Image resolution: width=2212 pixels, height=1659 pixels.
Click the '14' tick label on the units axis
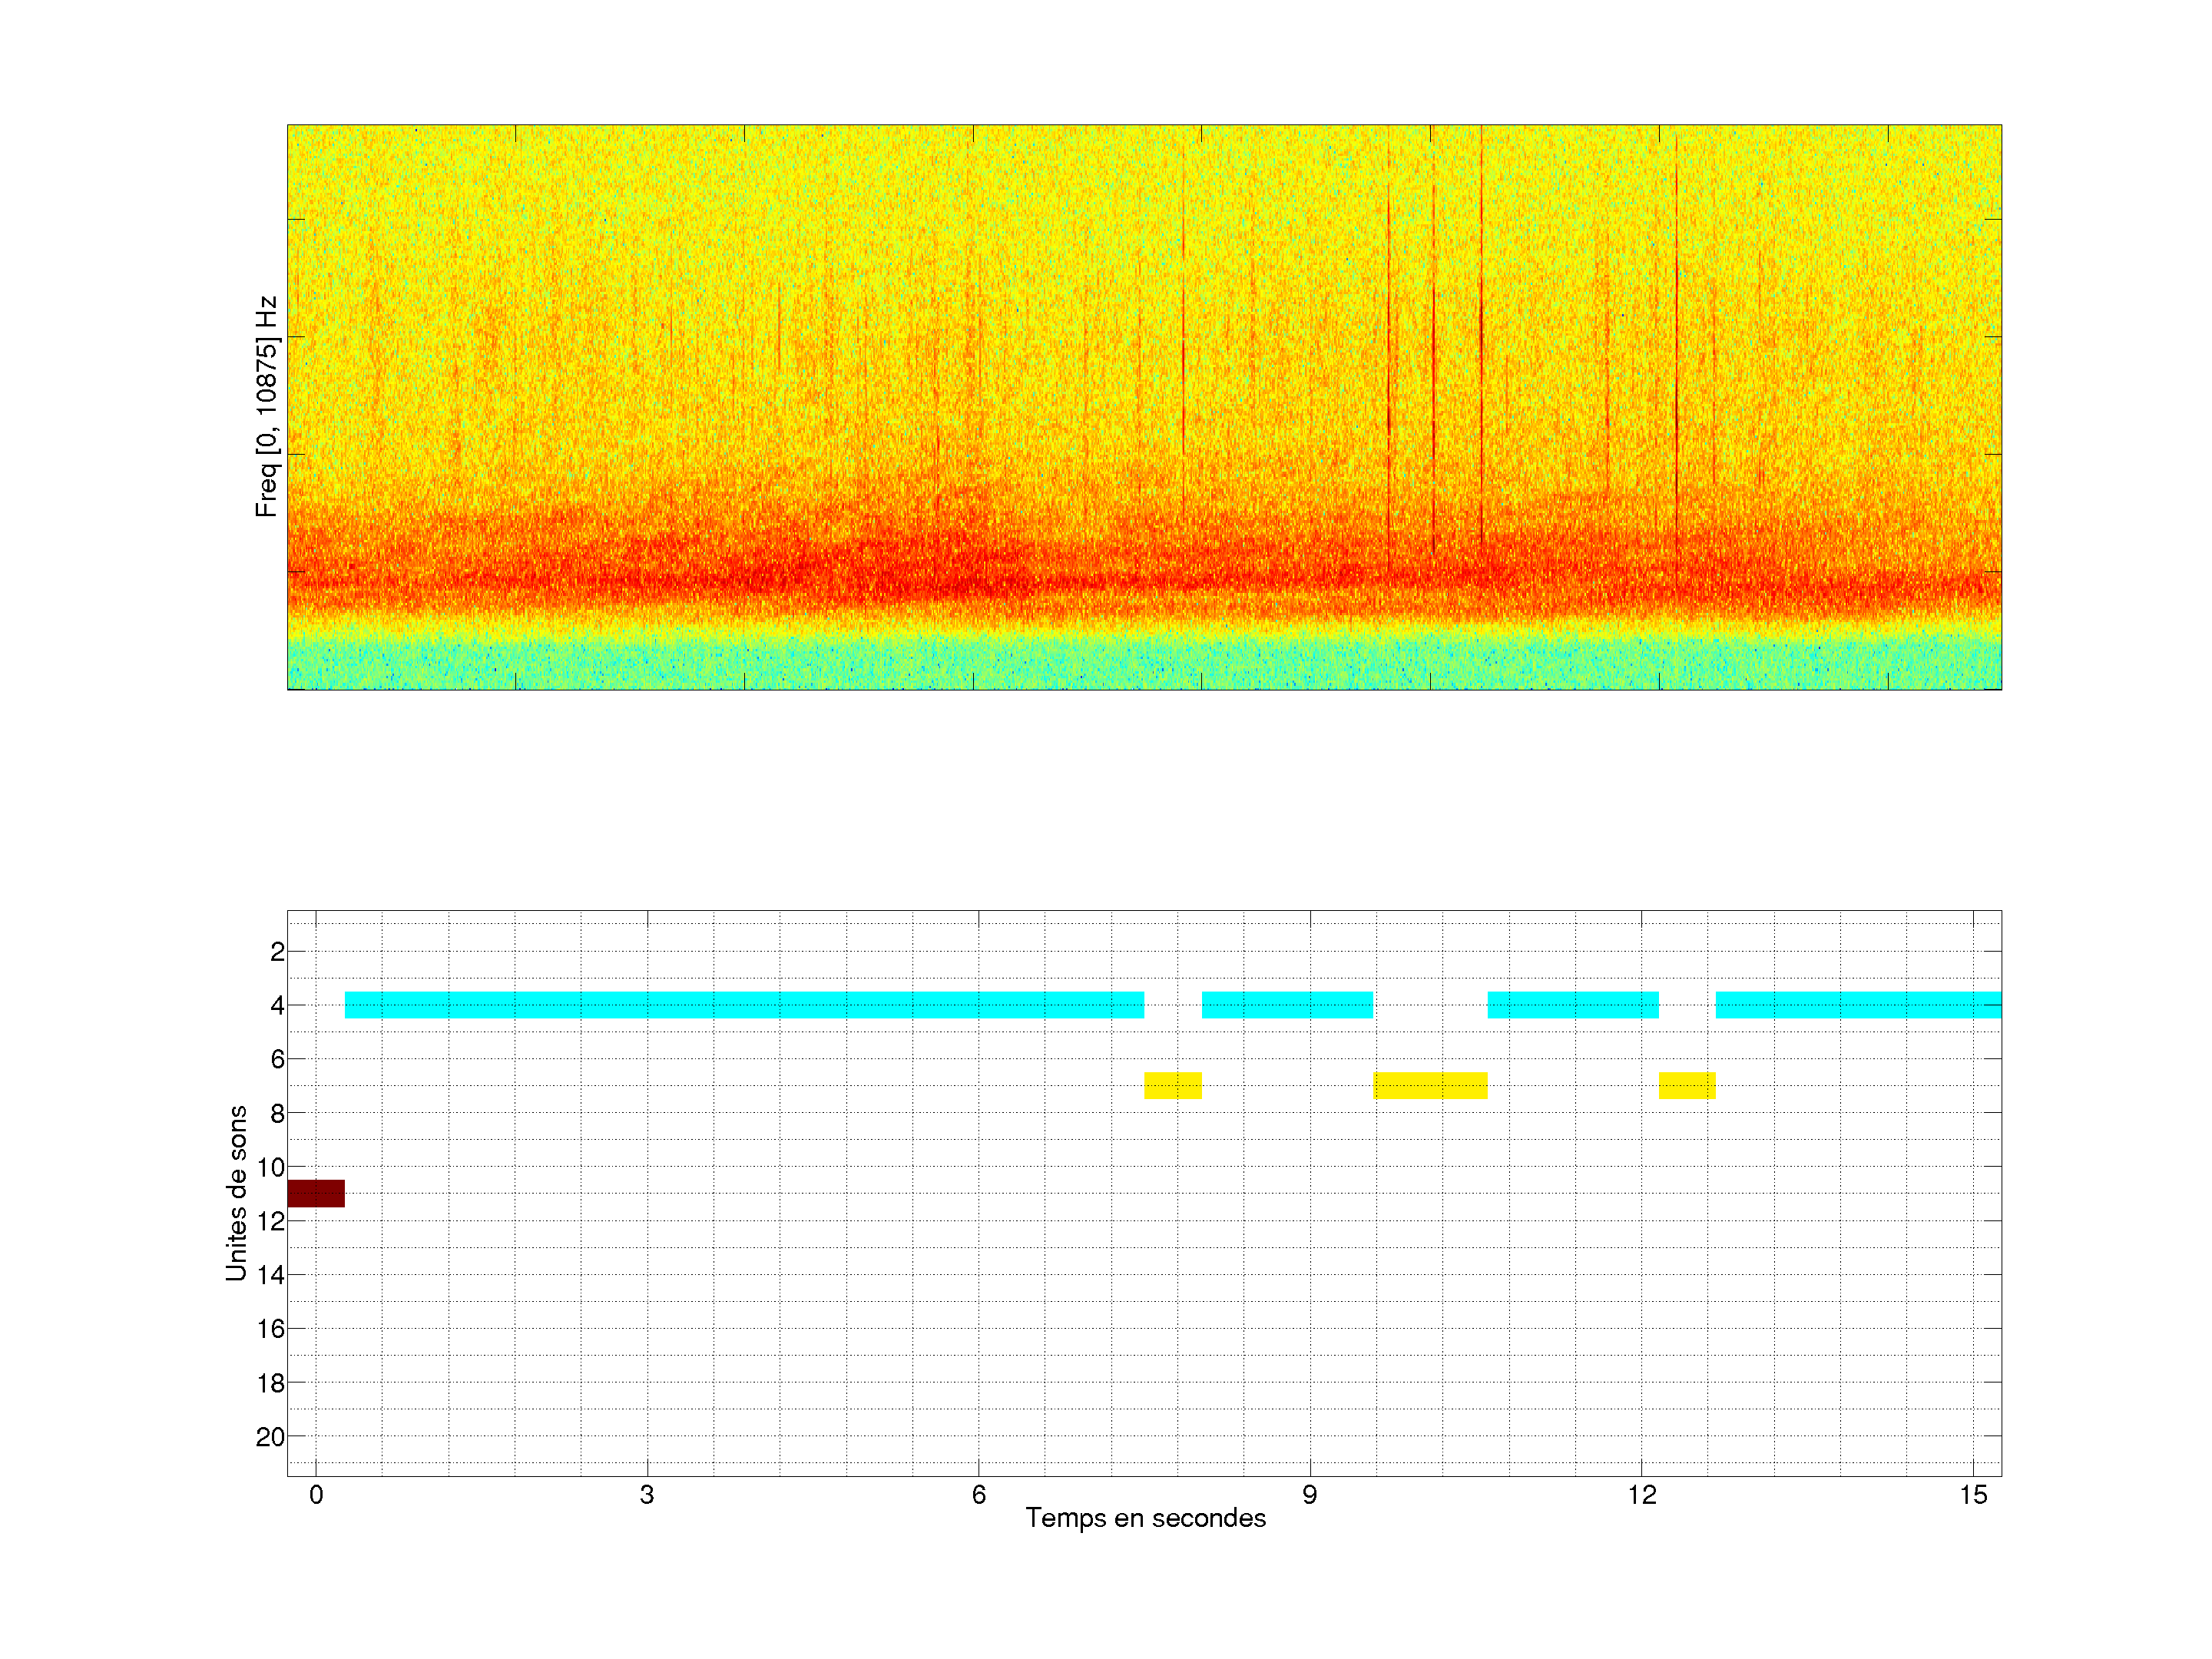(x=271, y=1275)
